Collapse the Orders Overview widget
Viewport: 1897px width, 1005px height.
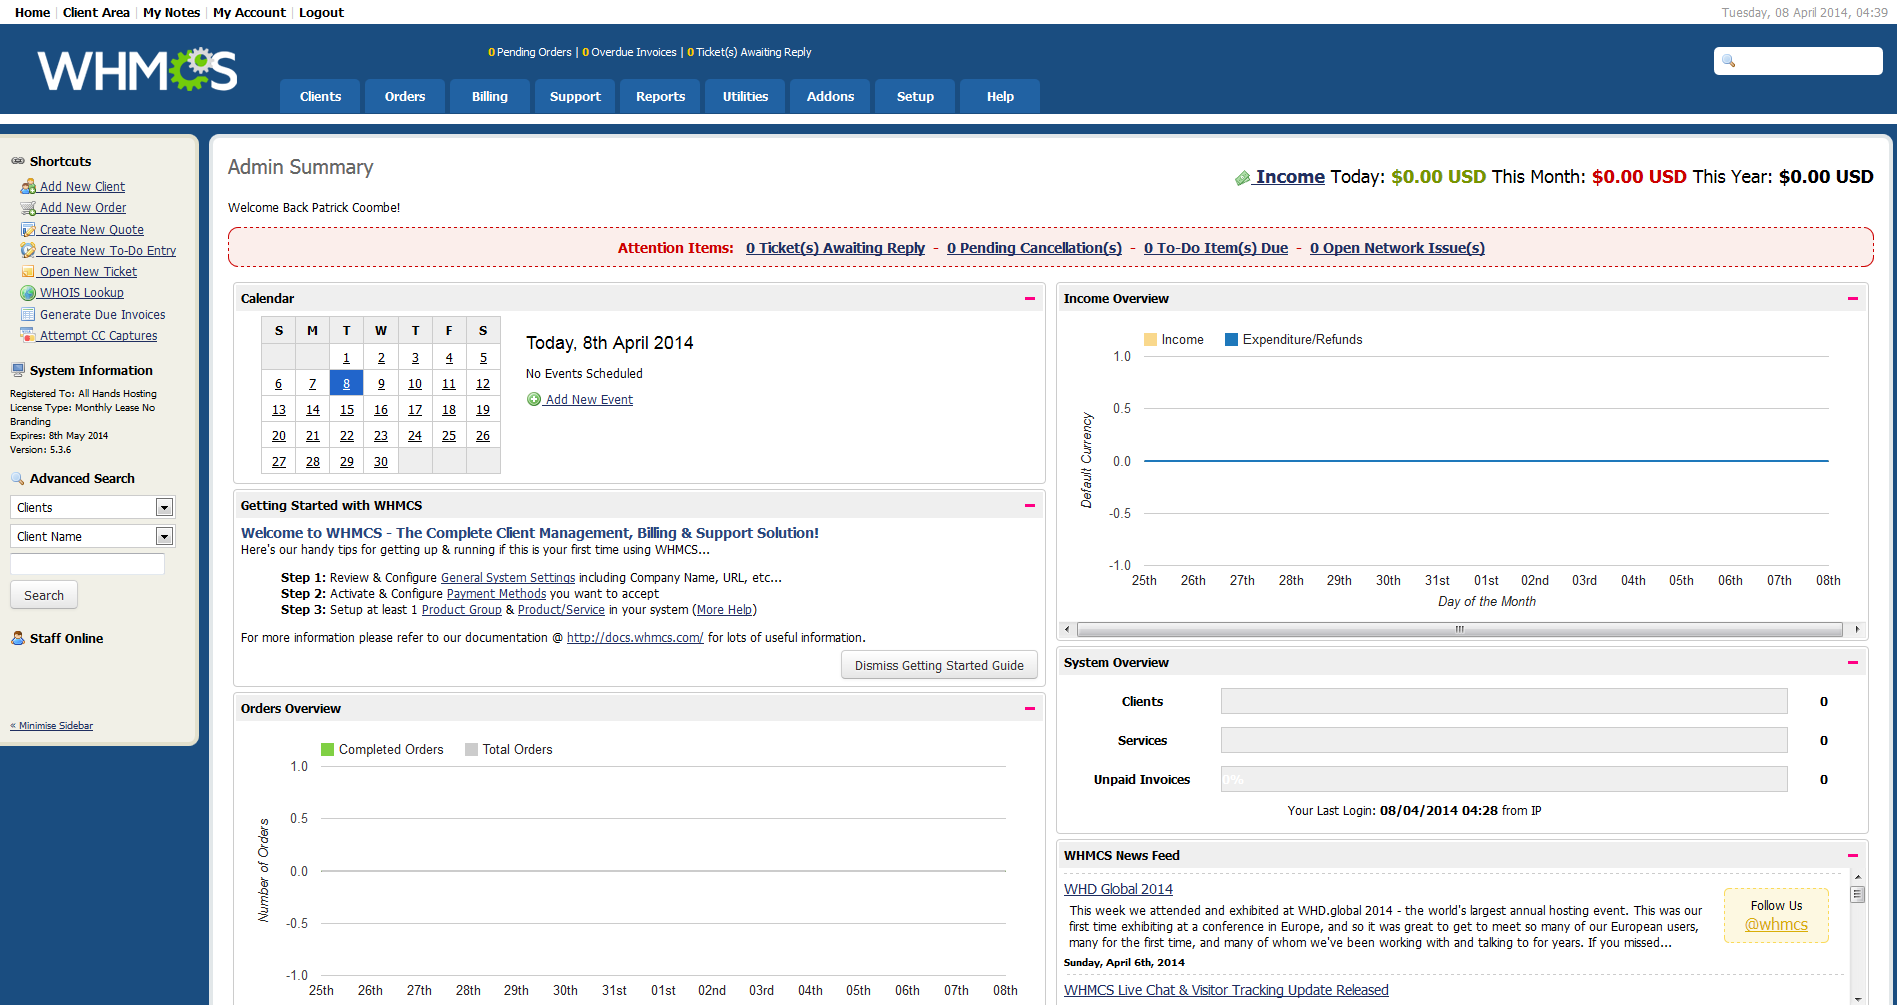1030,709
